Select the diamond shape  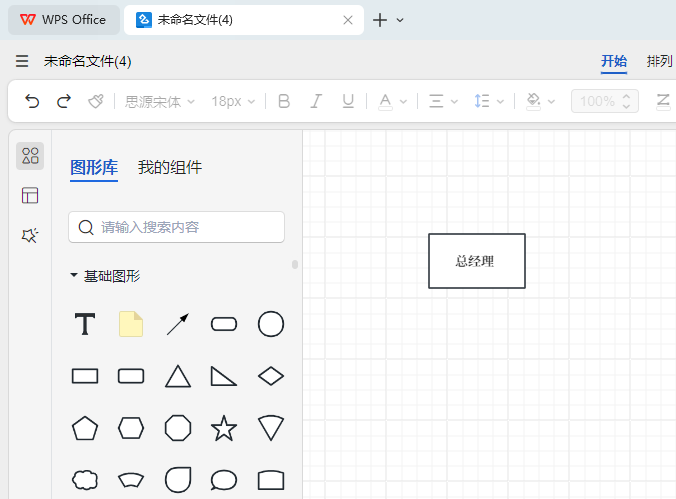(271, 376)
